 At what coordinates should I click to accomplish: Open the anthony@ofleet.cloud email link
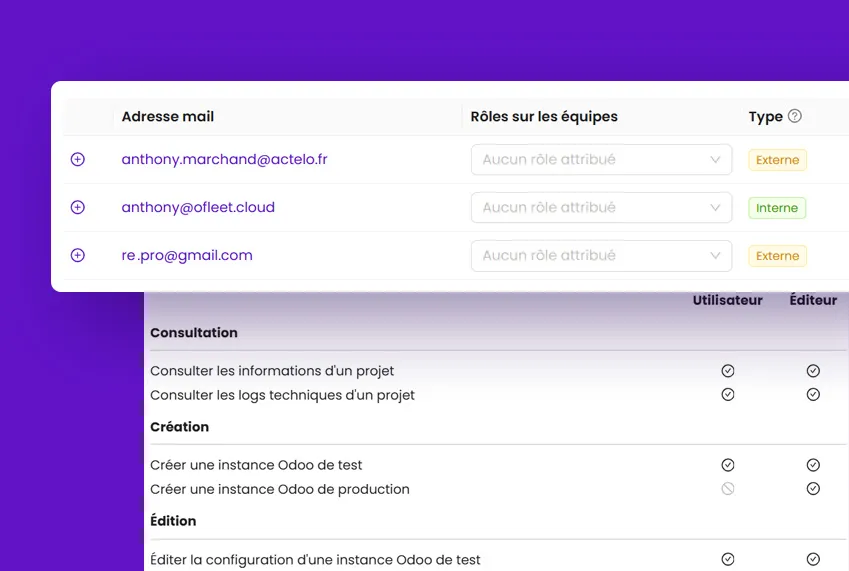coord(198,208)
